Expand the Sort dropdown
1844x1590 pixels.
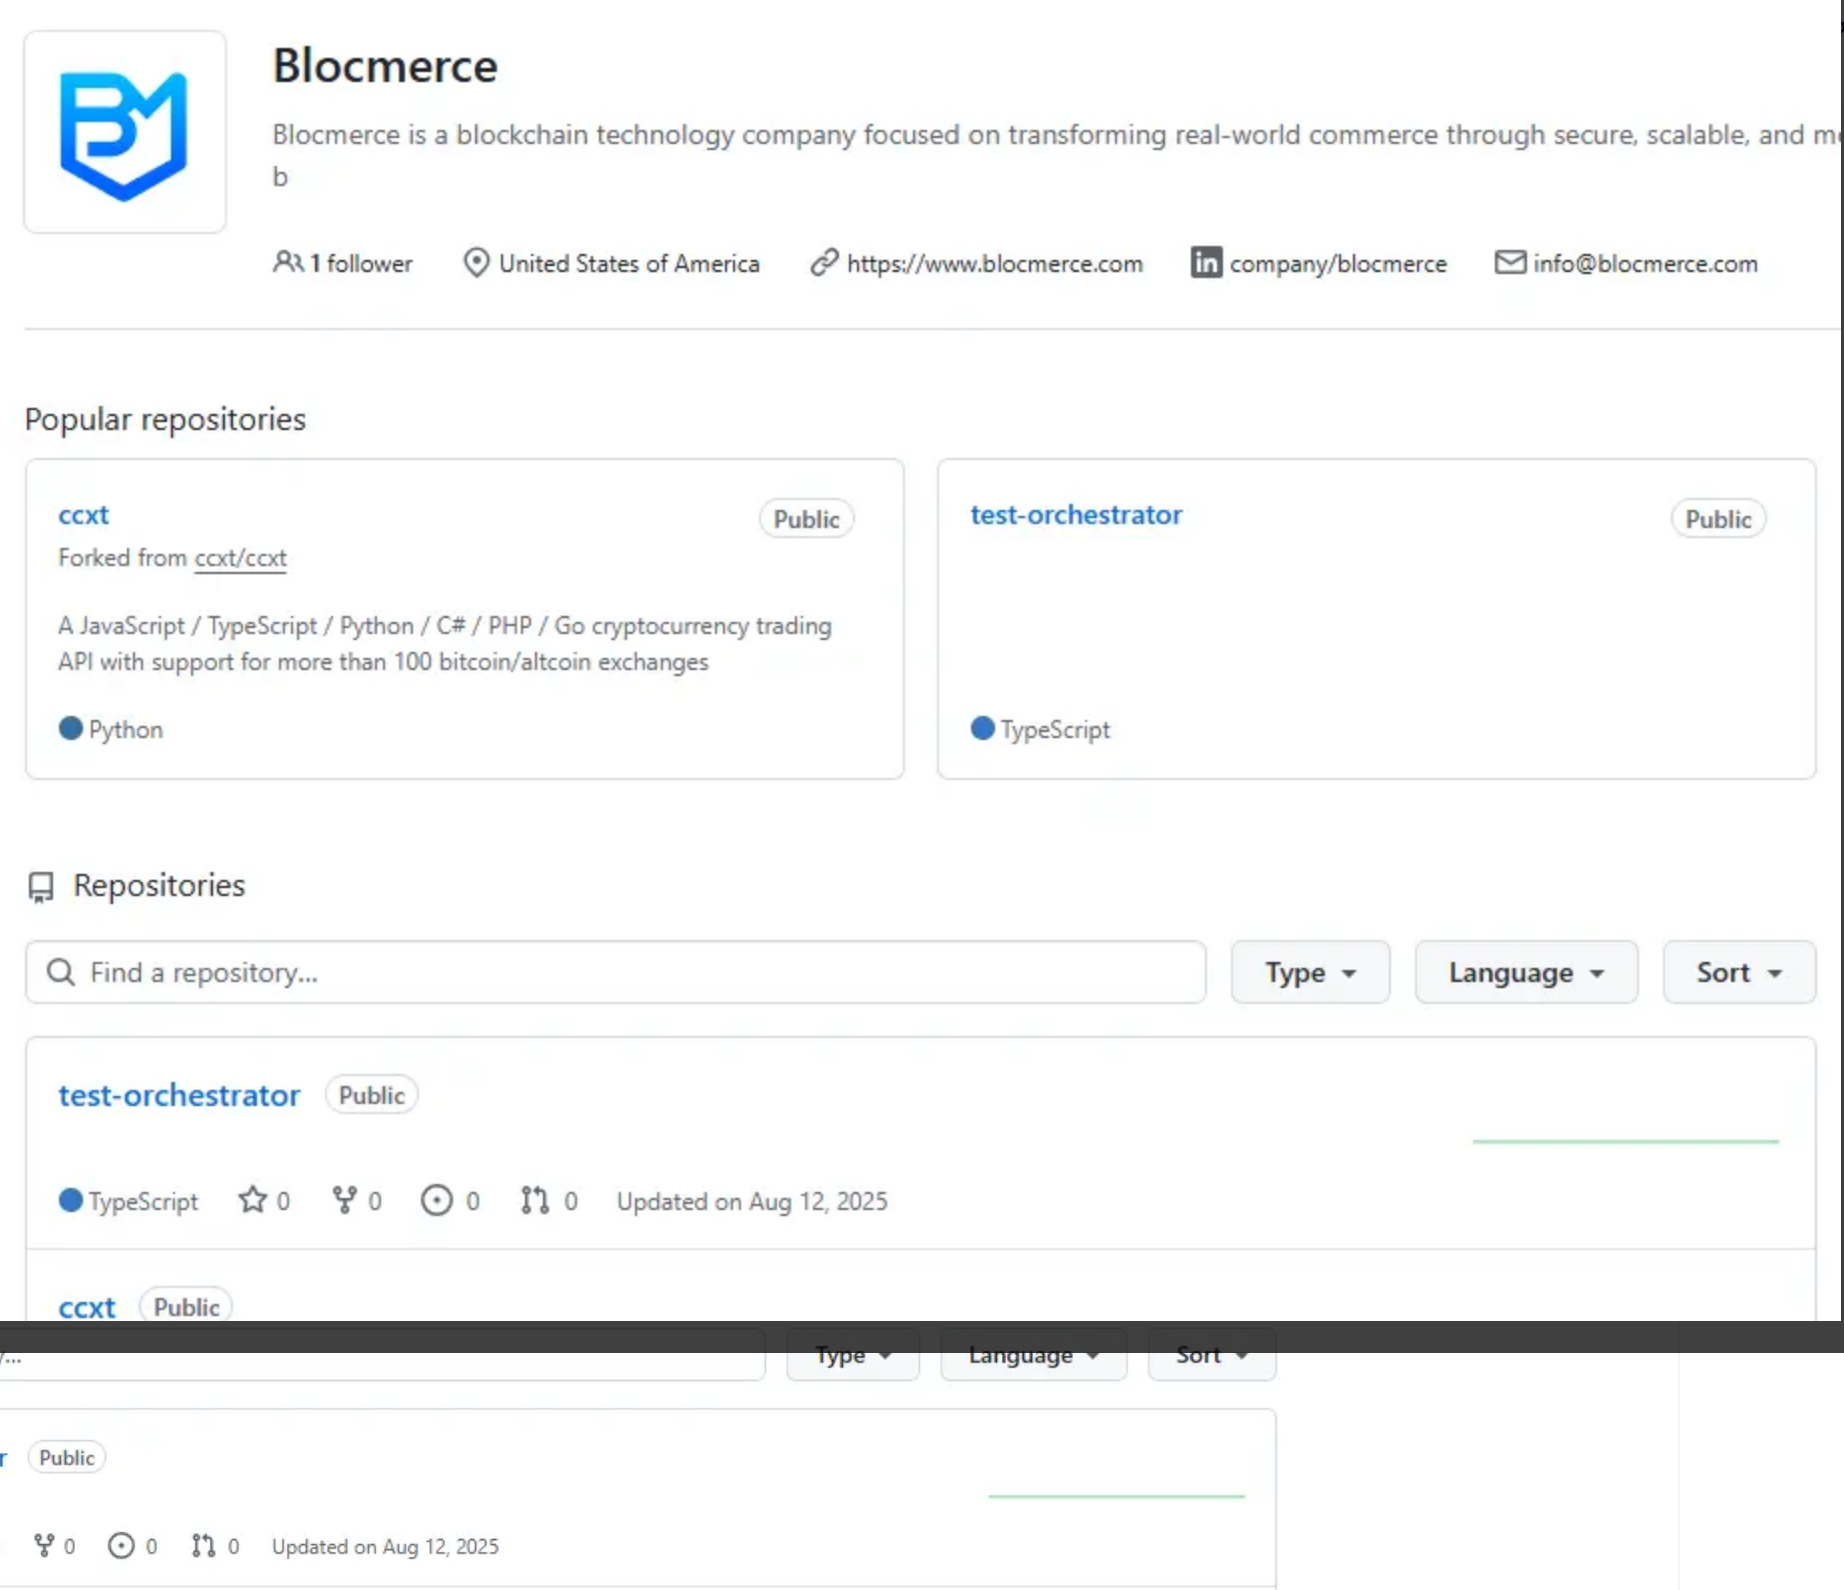click(x=1739, y=972)
